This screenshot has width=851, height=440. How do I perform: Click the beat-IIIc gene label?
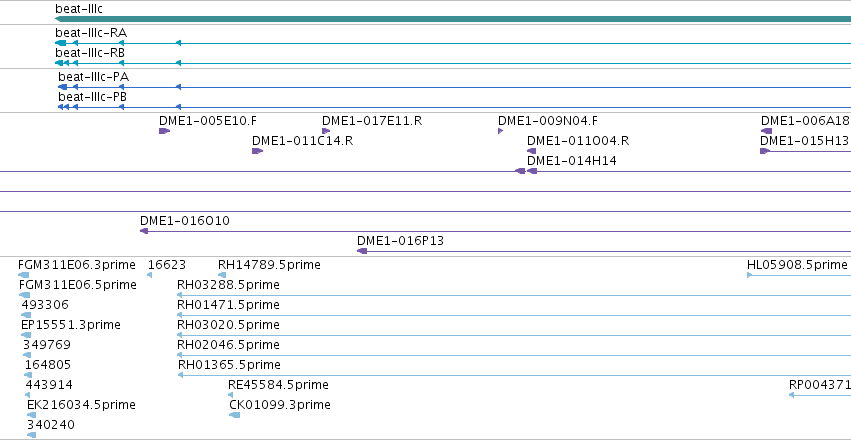pyautogui.click(x=79, y=9)
